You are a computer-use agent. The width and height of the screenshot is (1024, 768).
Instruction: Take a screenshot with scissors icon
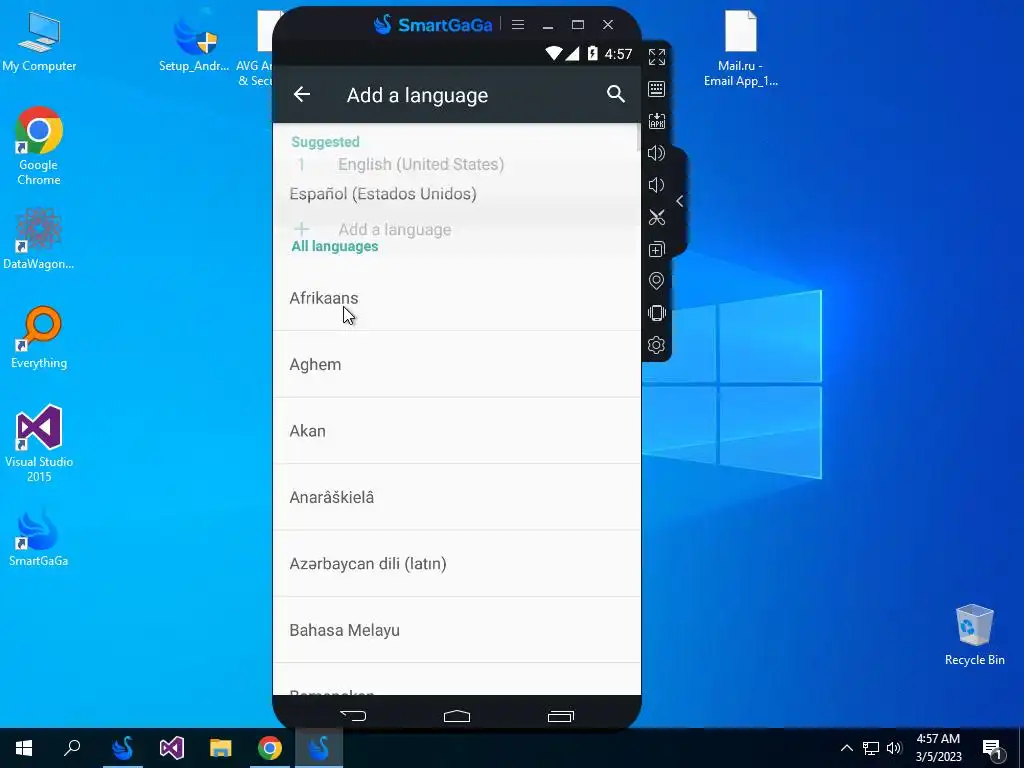[x=656, y=217]
